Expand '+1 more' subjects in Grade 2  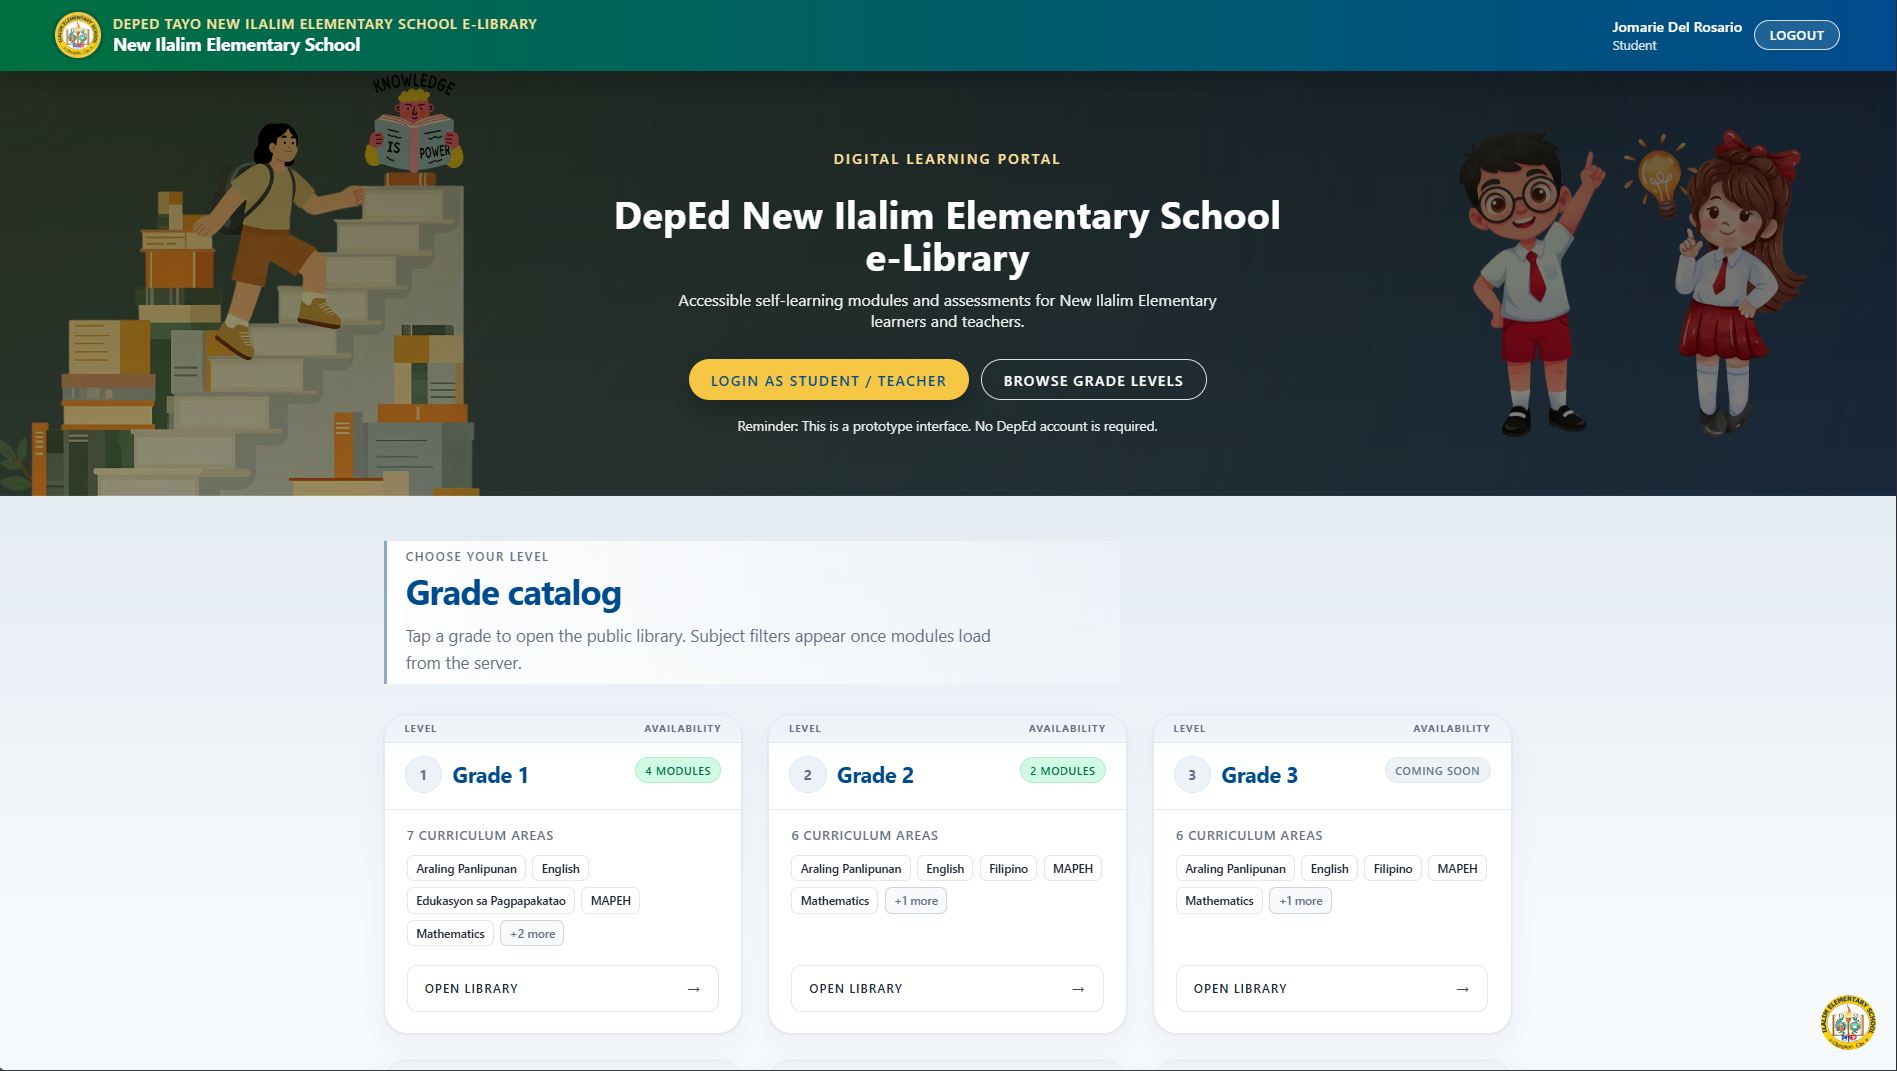916,901
